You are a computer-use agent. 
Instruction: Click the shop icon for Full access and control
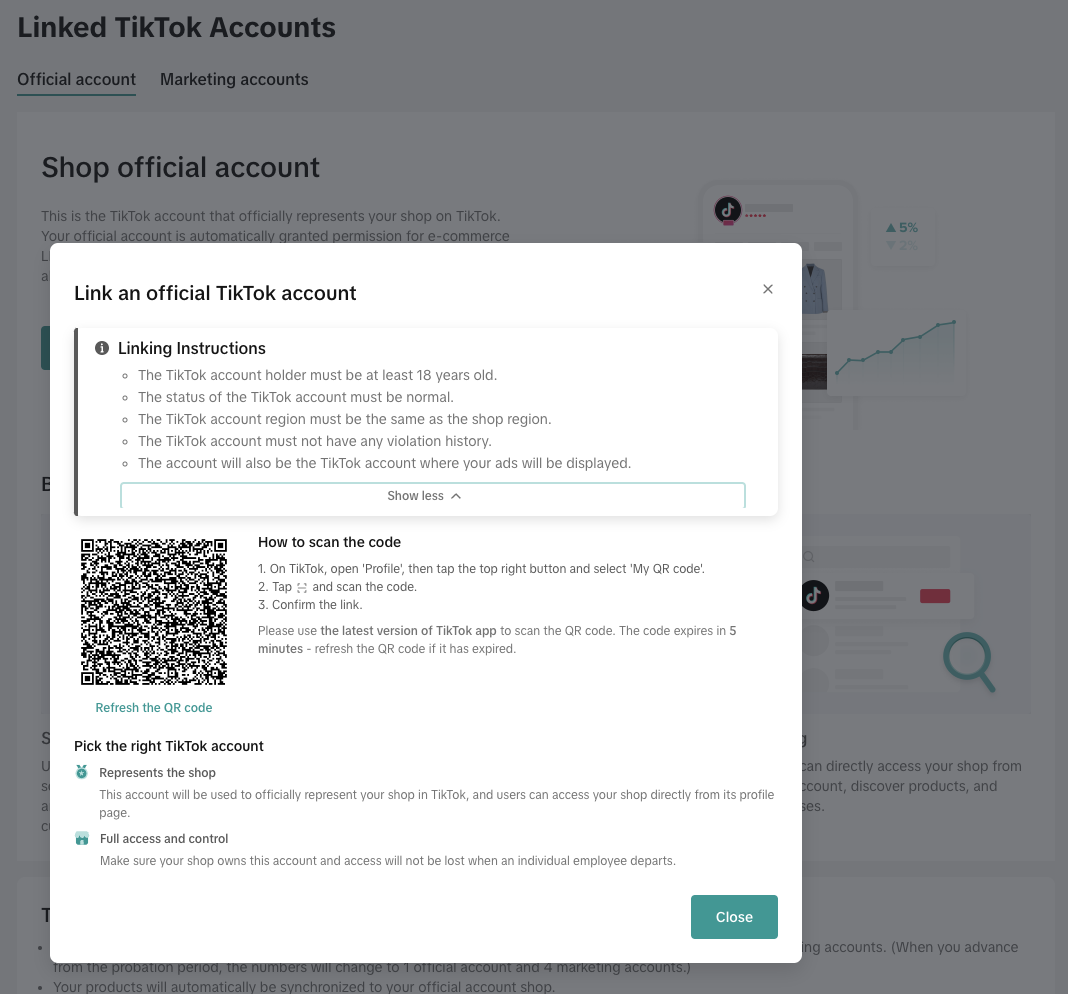click(82, 838)
